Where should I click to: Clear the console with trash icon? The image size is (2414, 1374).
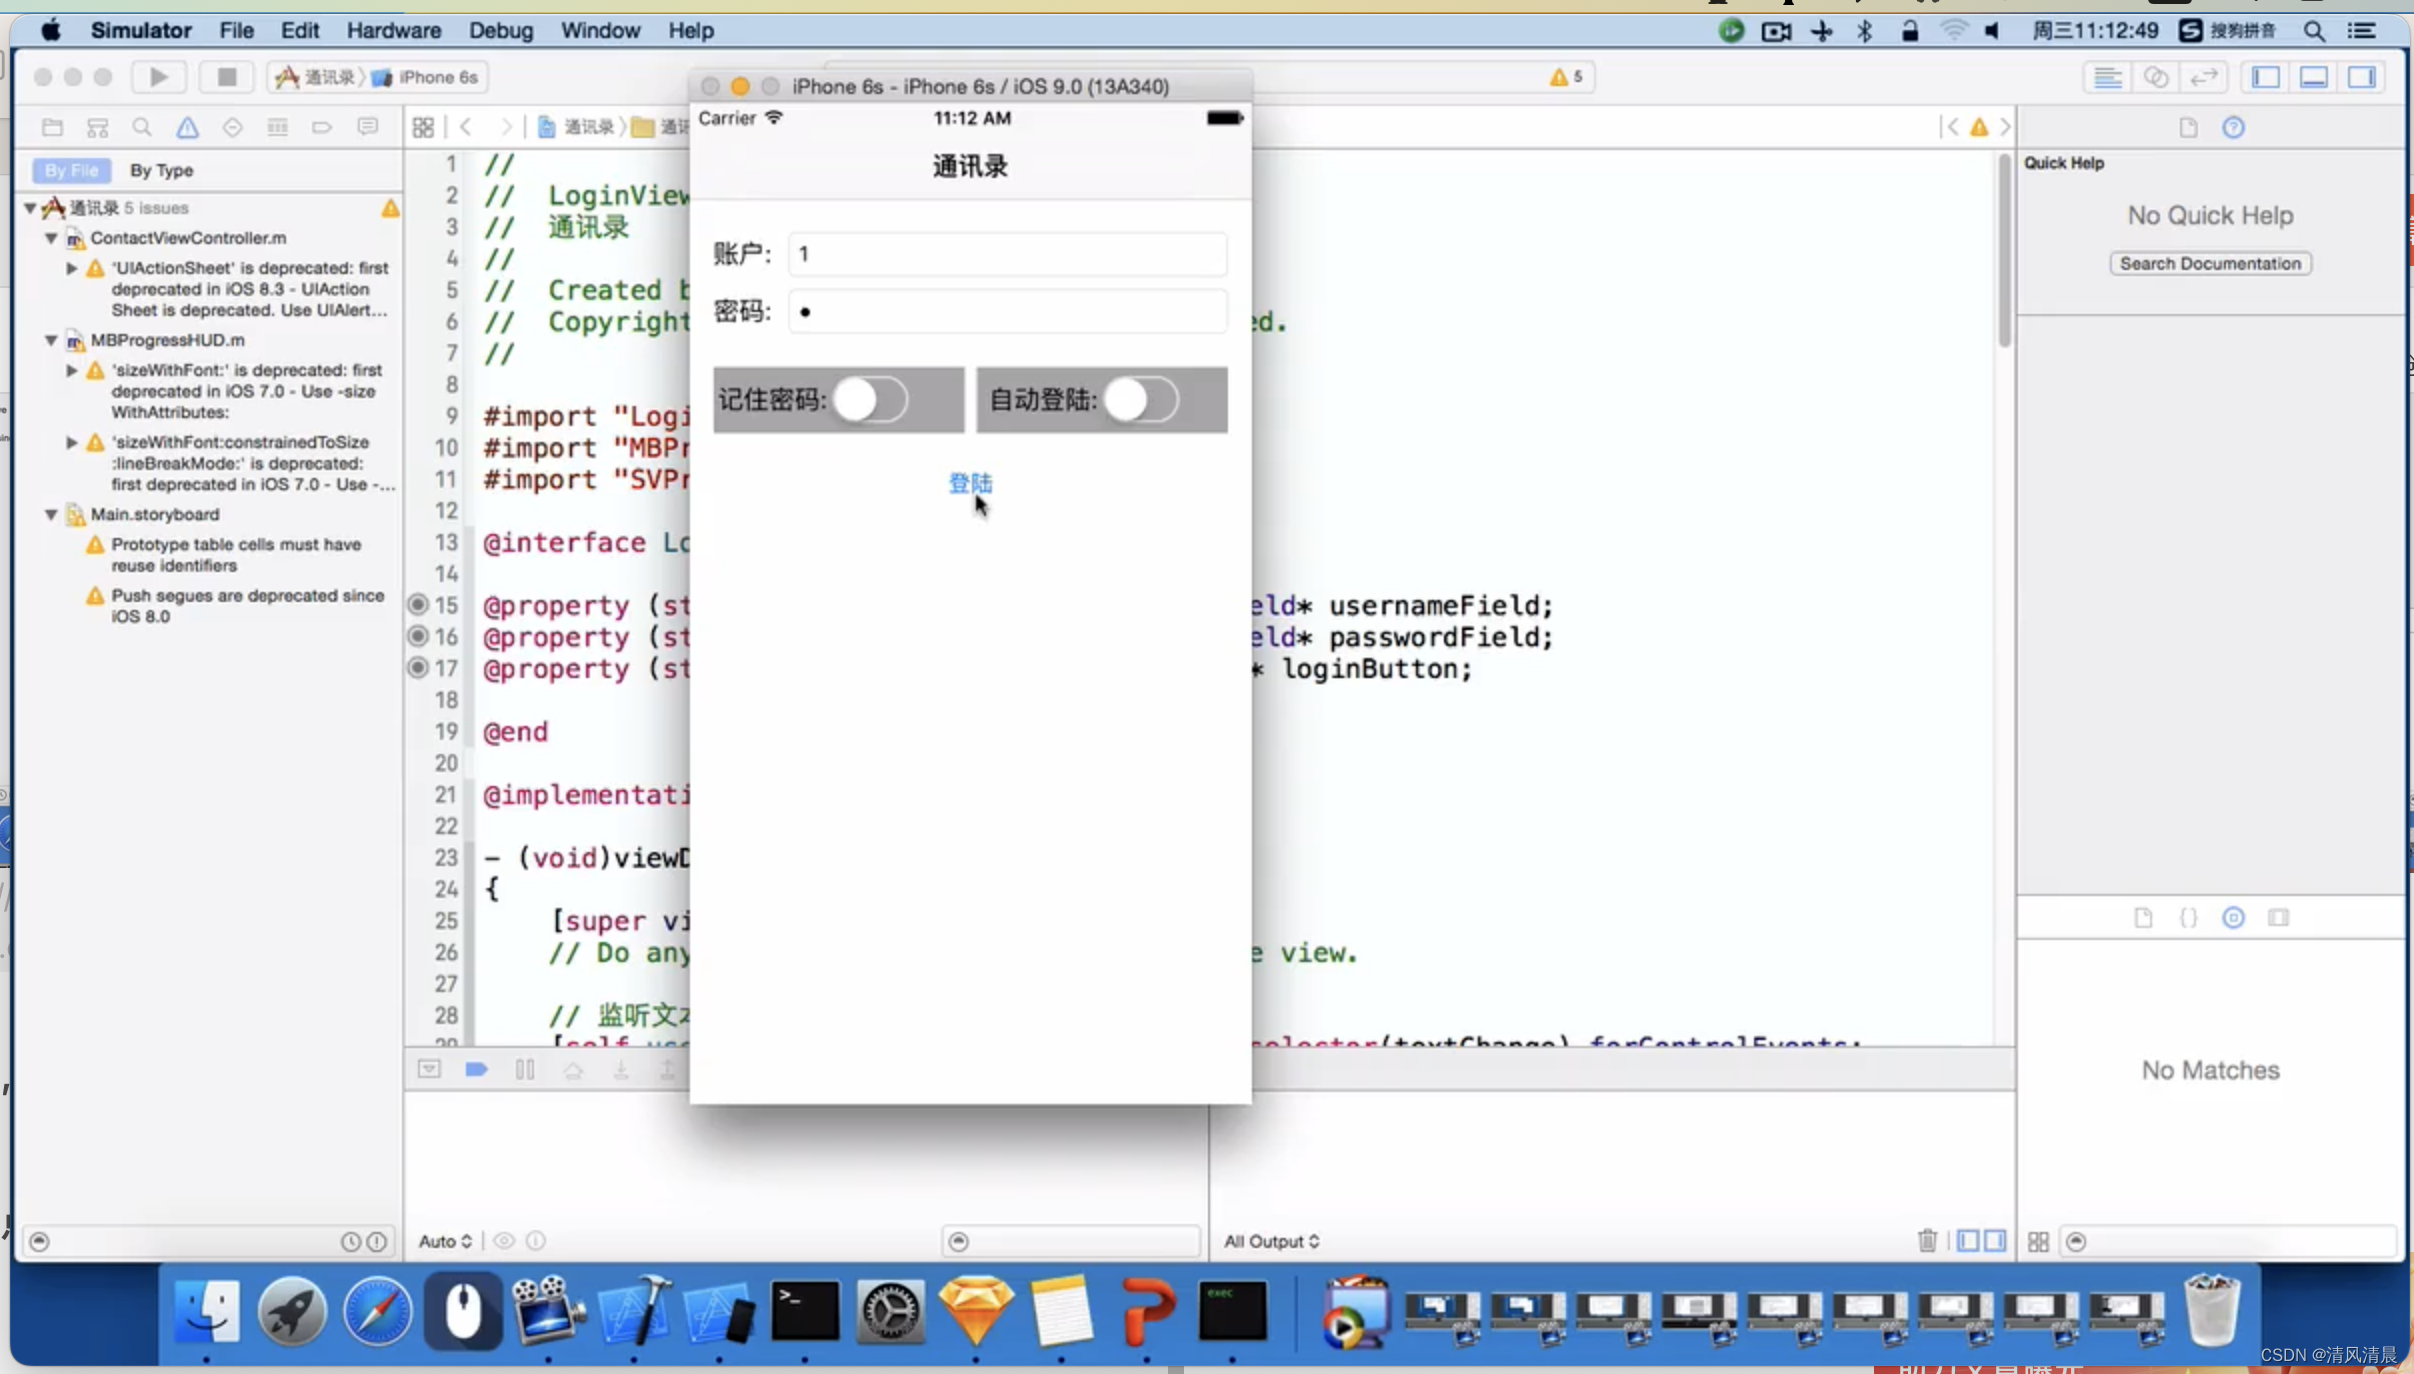coord(1927,1240)
